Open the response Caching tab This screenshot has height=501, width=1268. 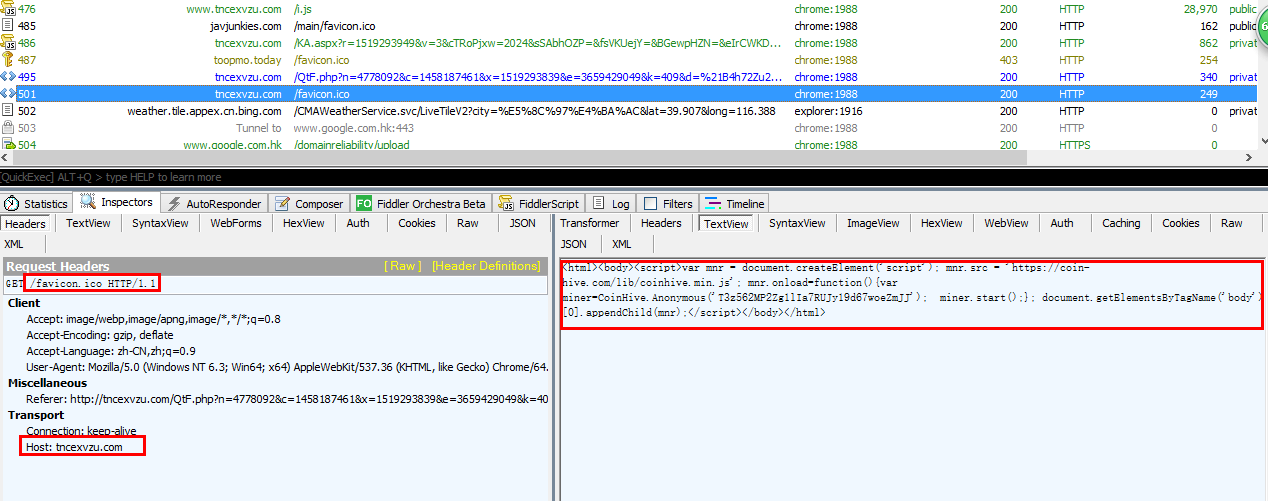tap(1121, 224)
